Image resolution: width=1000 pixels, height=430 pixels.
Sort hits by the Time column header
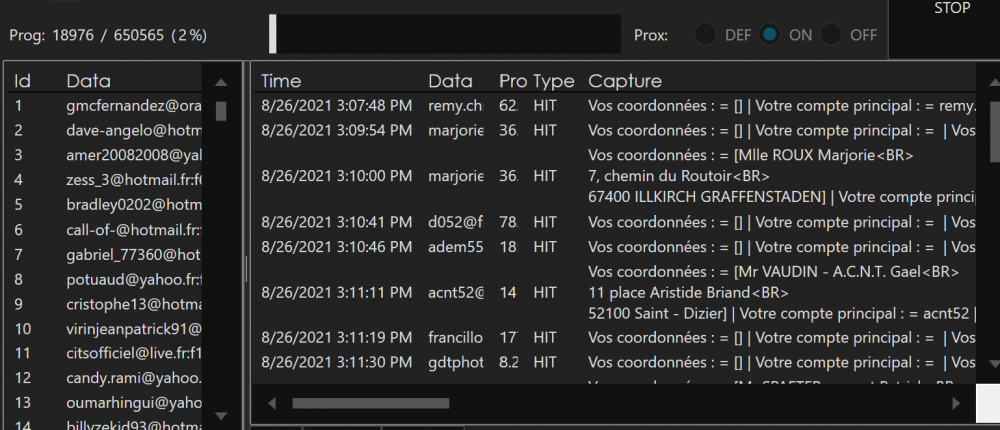point(281,81)
